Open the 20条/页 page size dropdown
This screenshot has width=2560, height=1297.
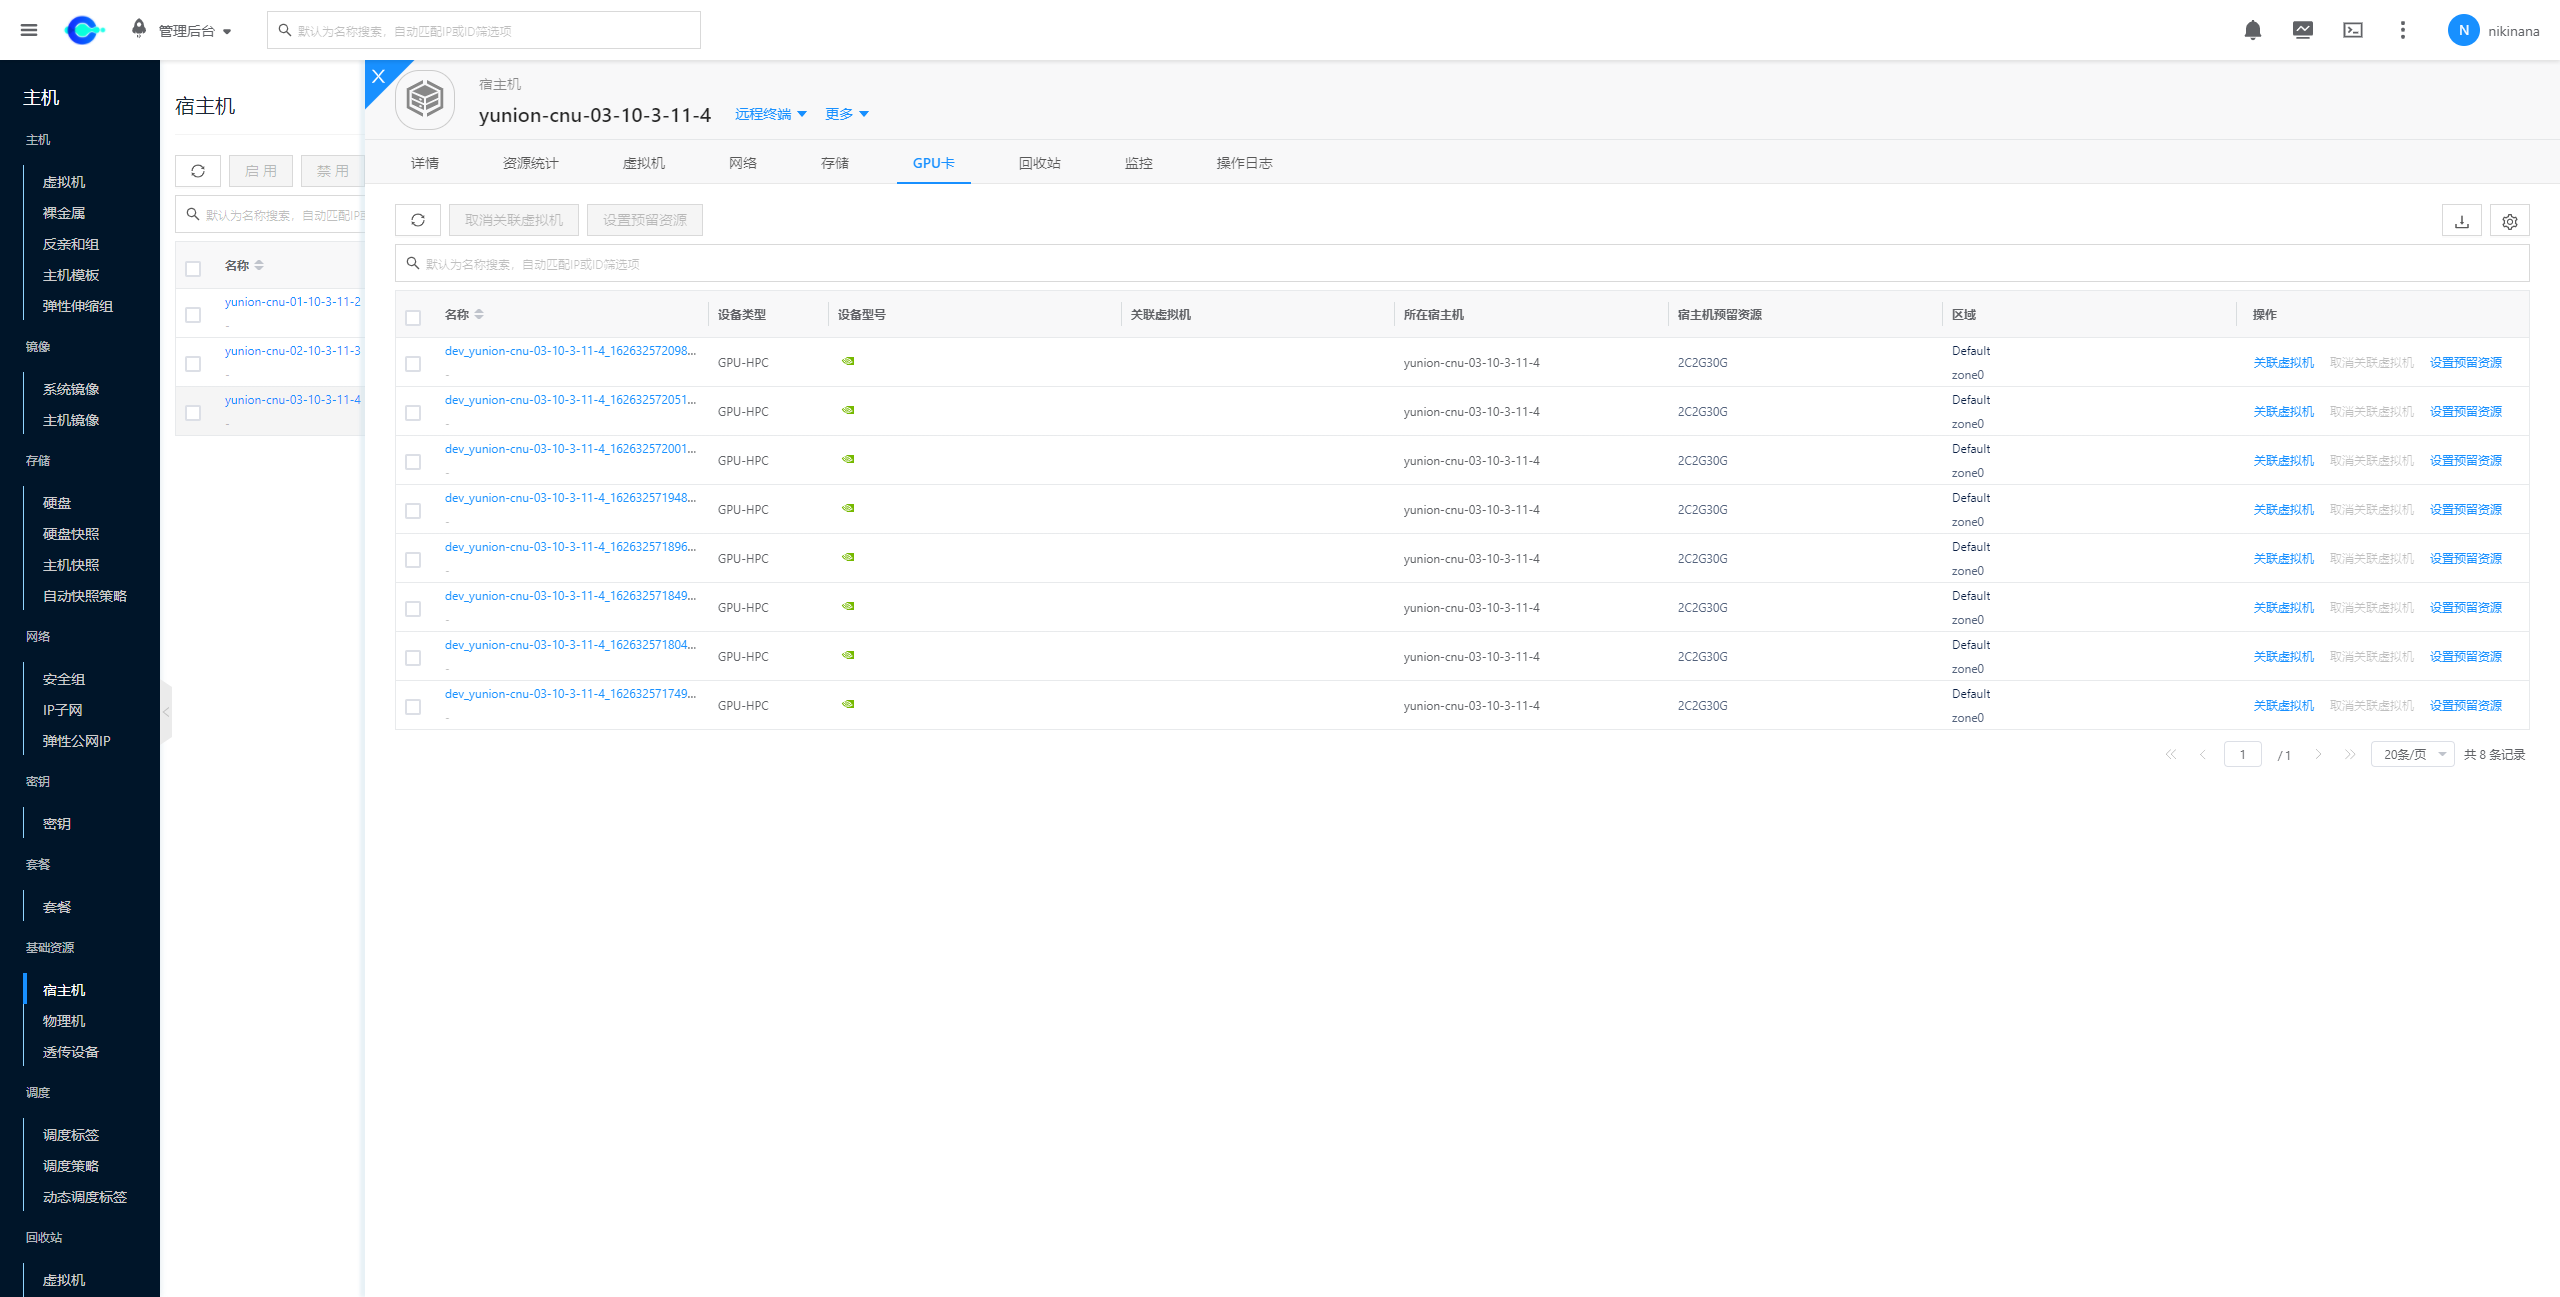pyautogui.click(x=2411, y=753)
